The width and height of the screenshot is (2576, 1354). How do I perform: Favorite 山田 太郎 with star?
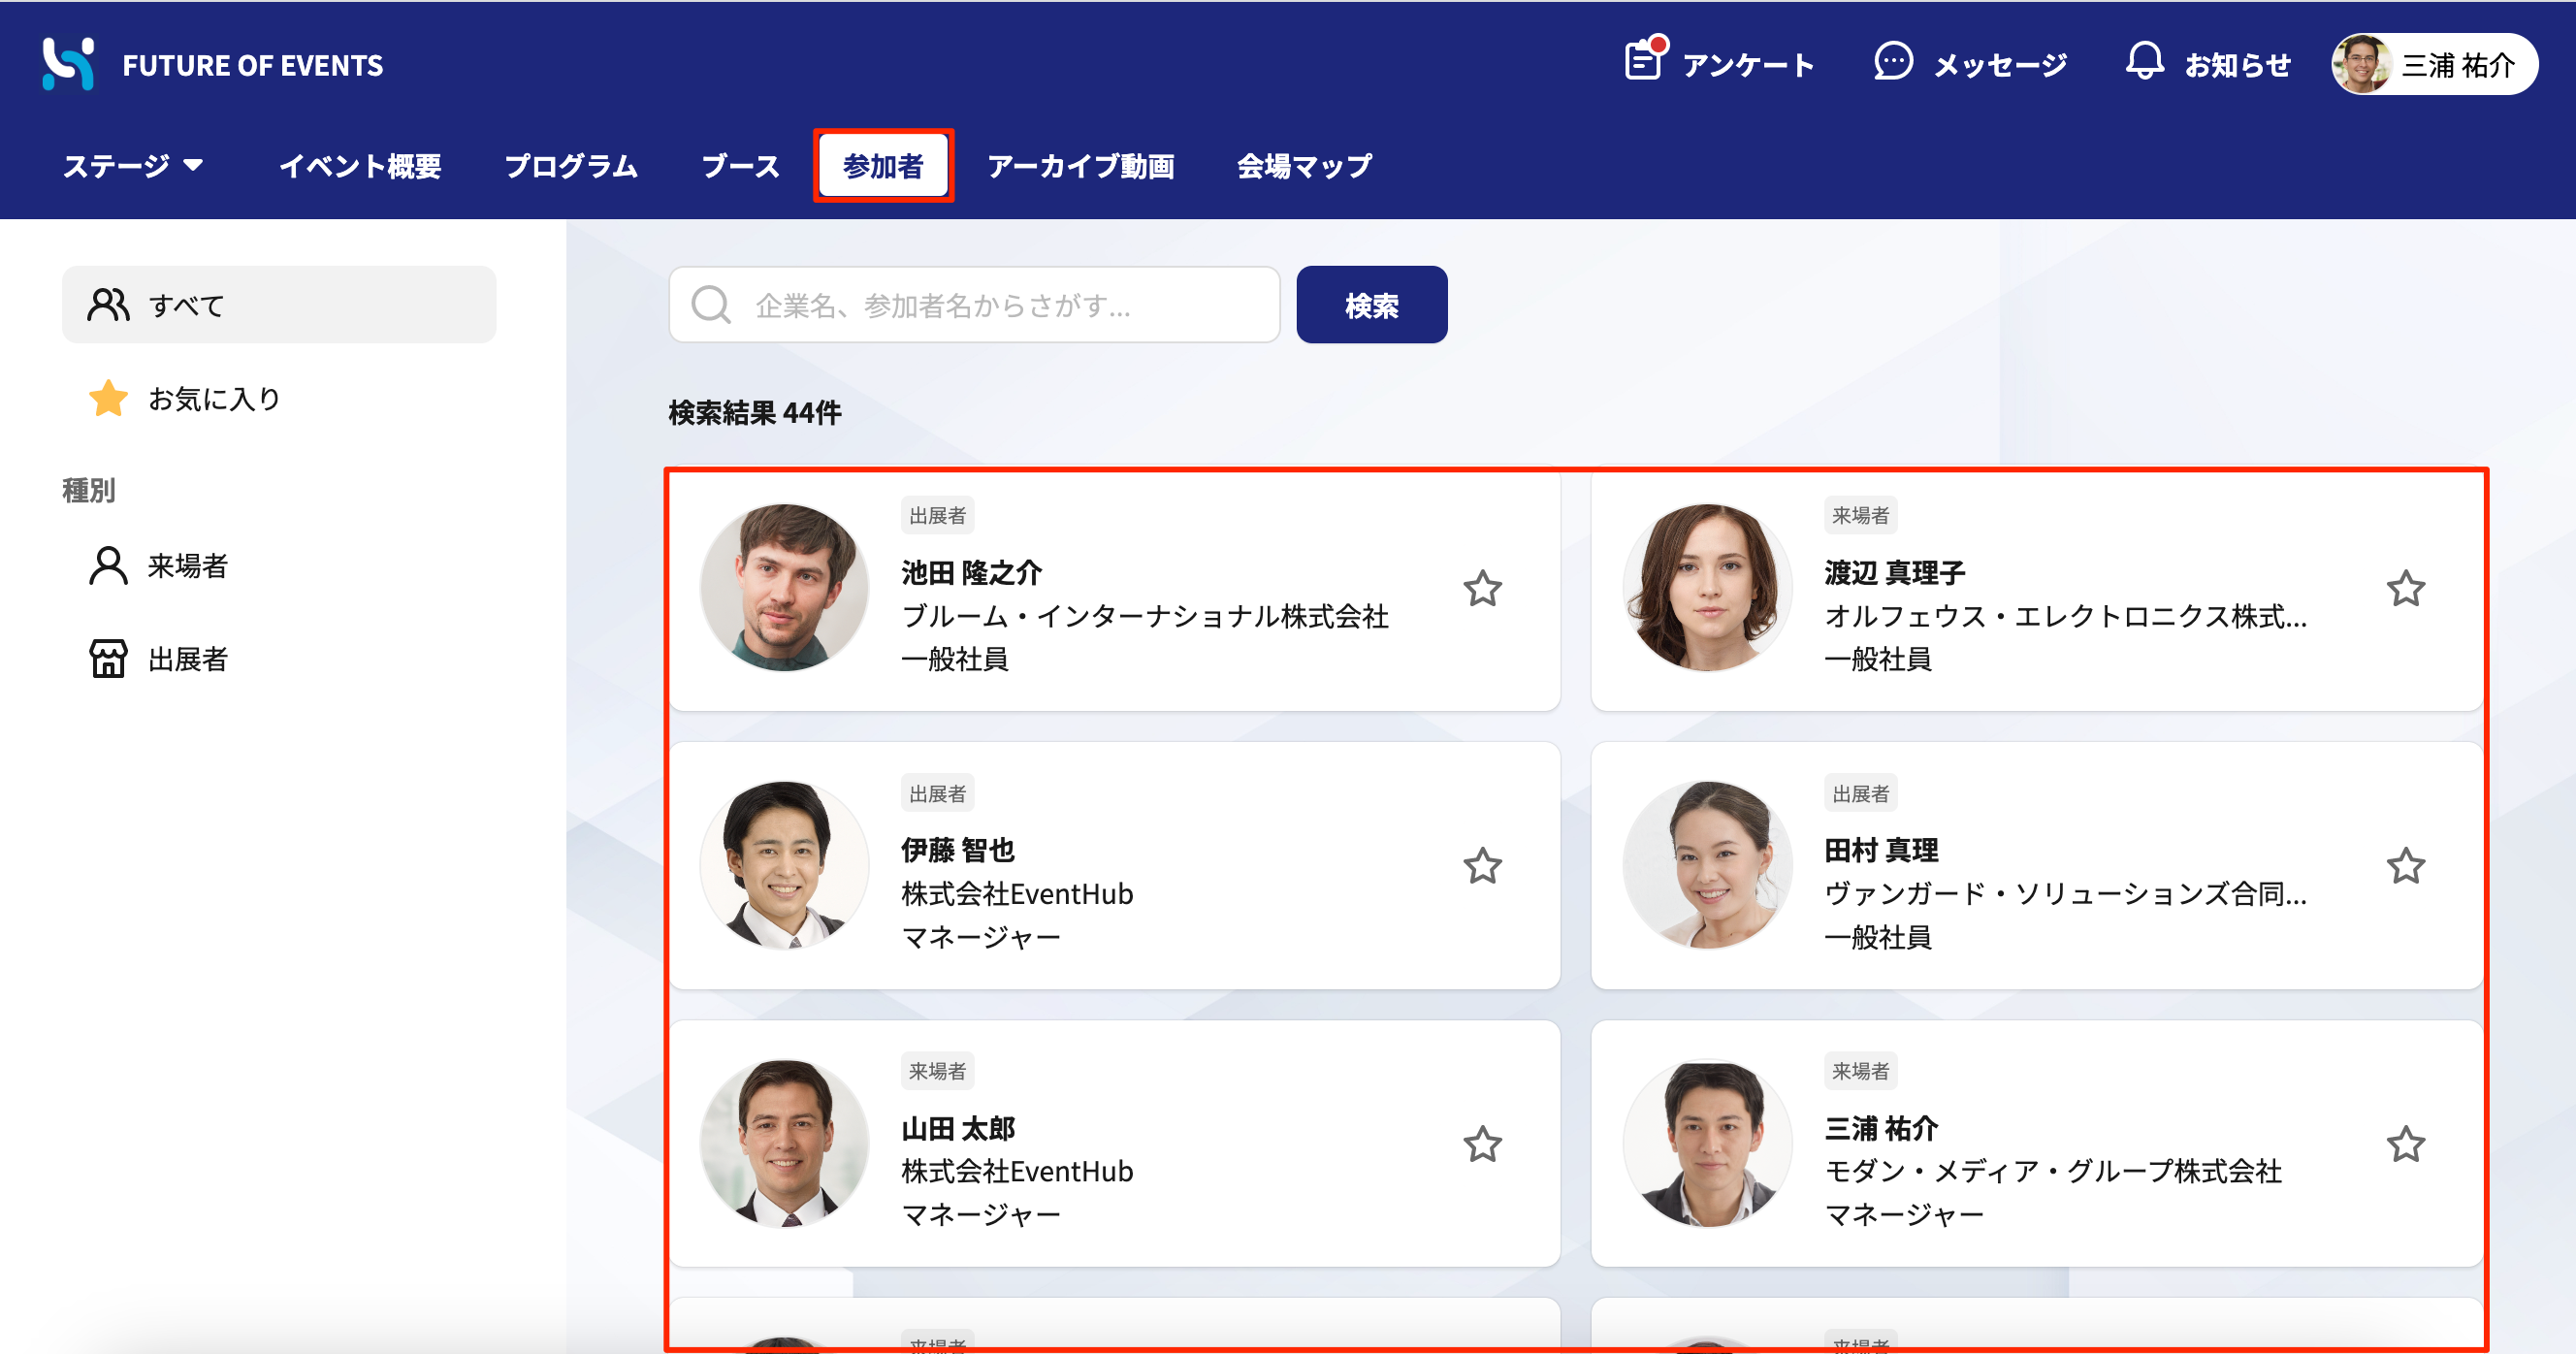coord(1483,1144)
